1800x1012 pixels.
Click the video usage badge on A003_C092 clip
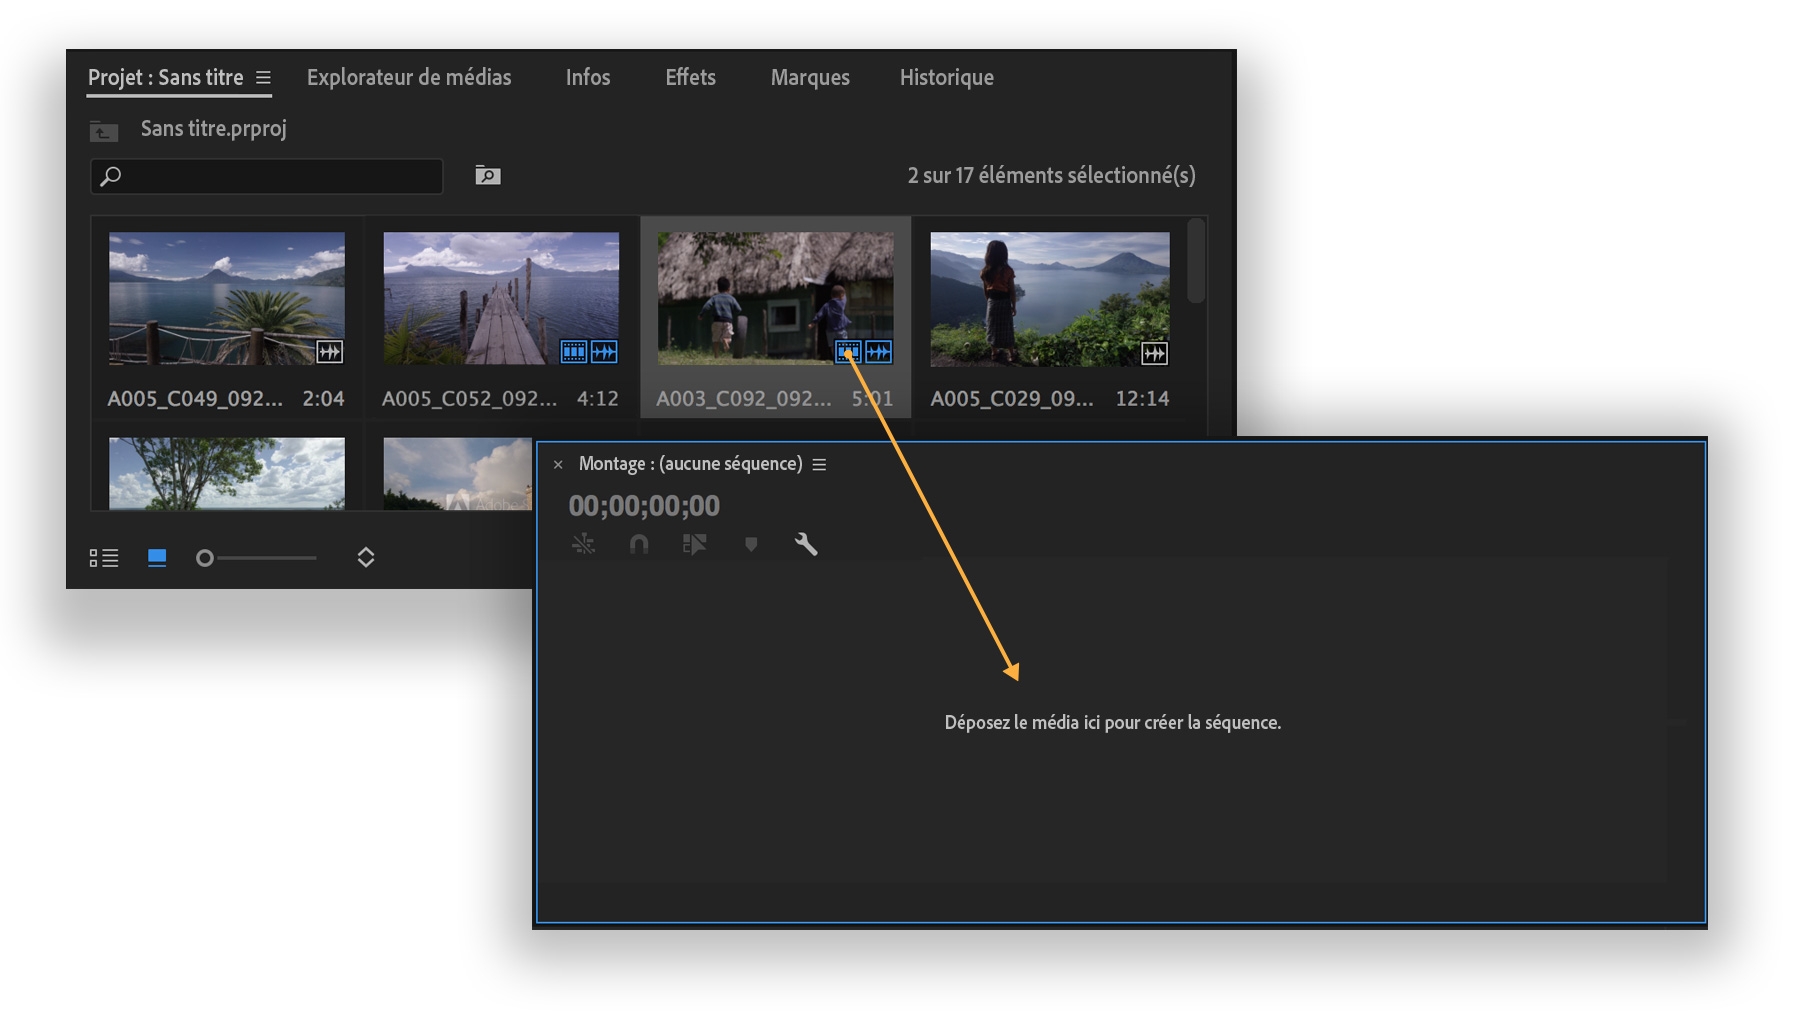(849, 352)
